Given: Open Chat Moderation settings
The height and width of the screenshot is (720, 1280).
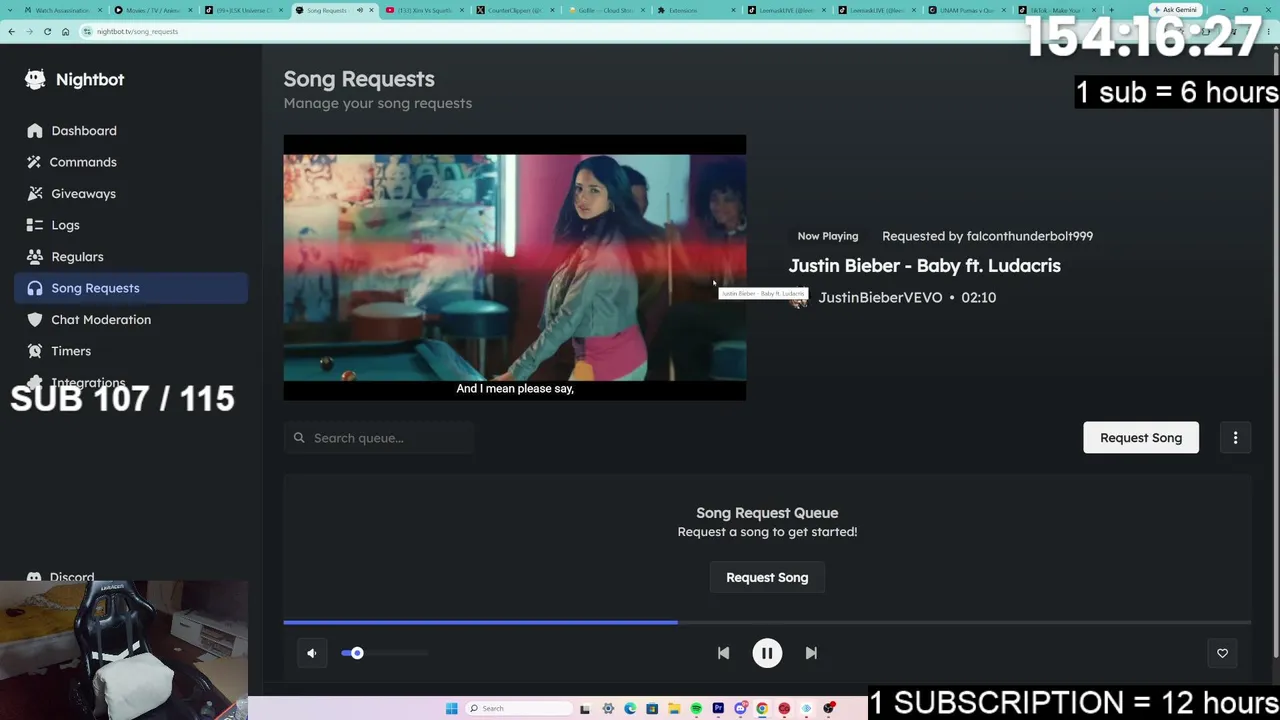Looking at the screenshot, I should [x=131, y=320].
